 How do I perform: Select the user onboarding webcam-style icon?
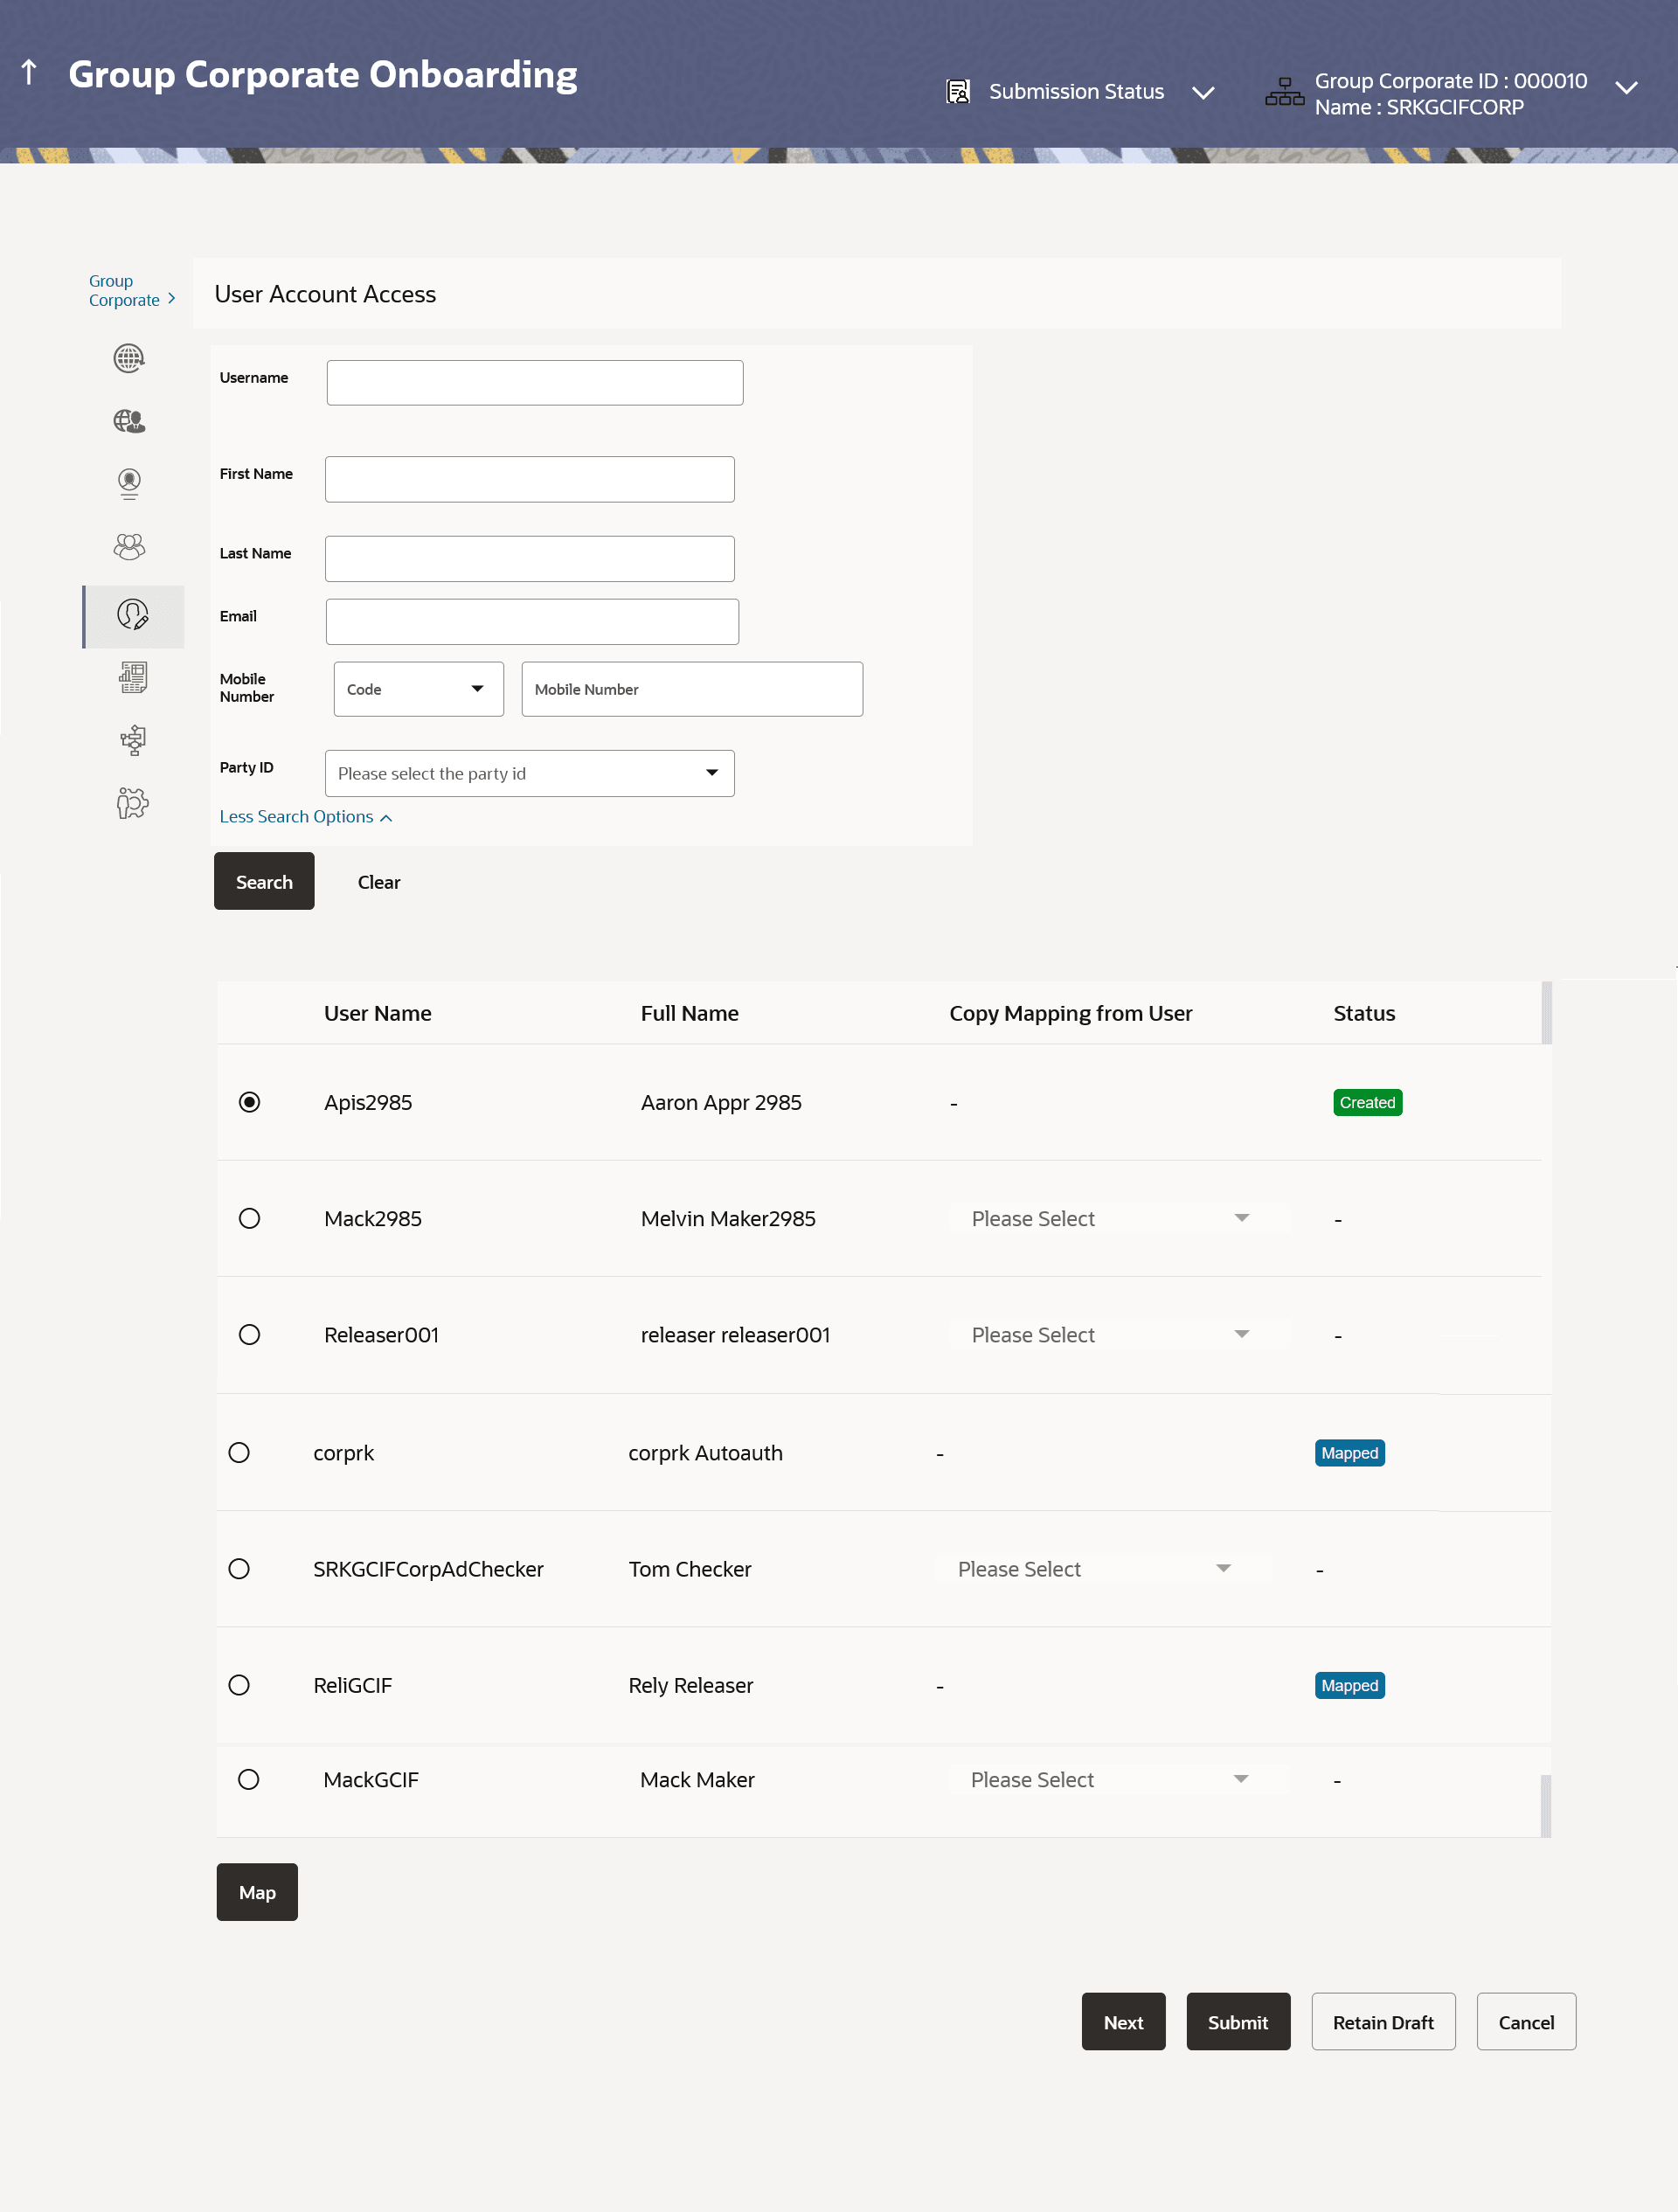[129, 484]
